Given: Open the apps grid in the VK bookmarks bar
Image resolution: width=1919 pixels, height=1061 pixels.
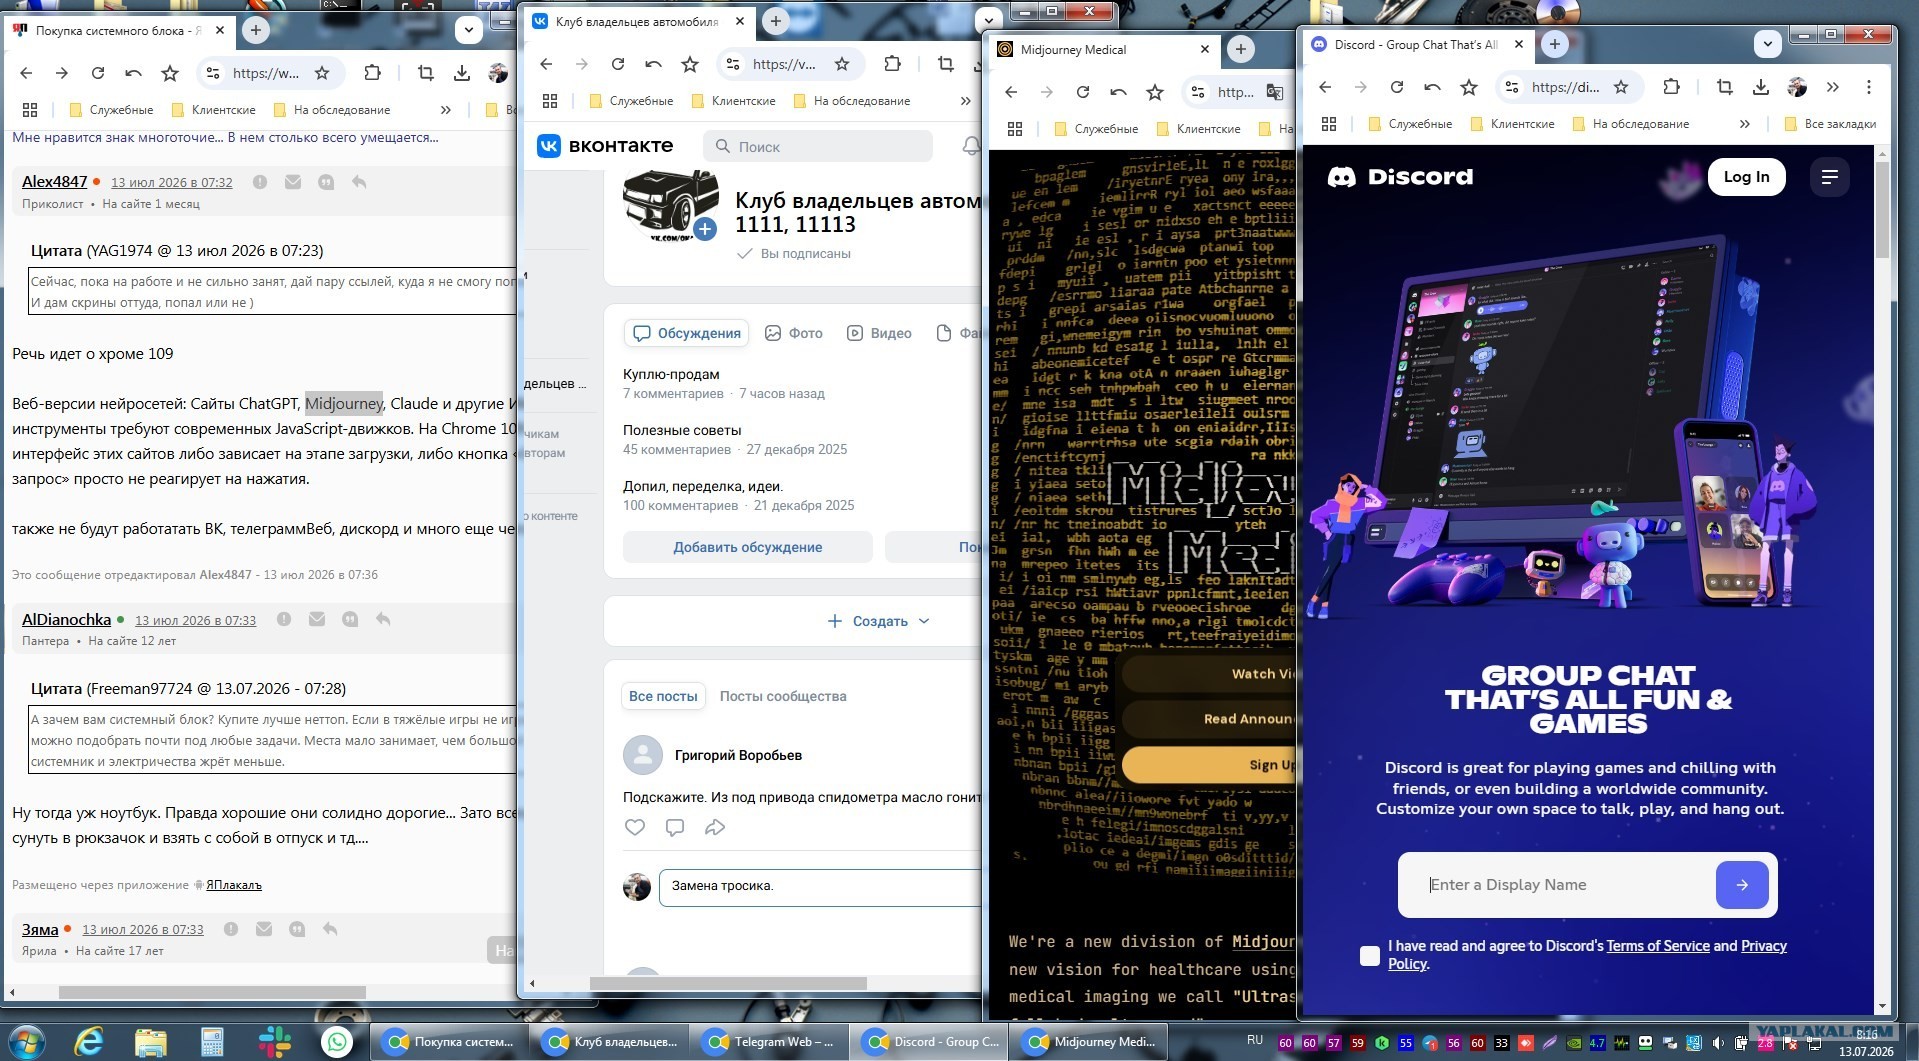Looking at the screenshot, I should point(550,101).
